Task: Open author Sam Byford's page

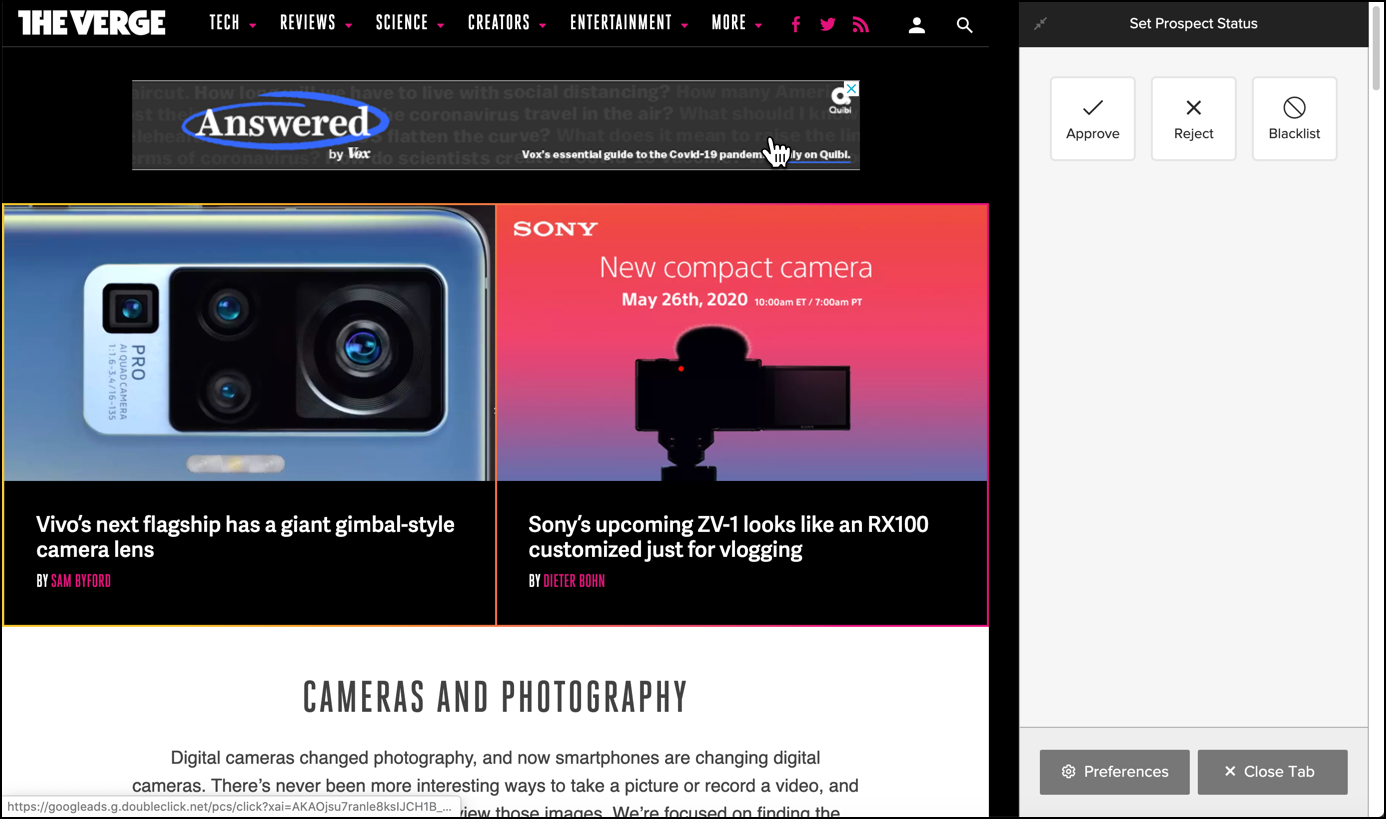Action: tap(81, 581)
